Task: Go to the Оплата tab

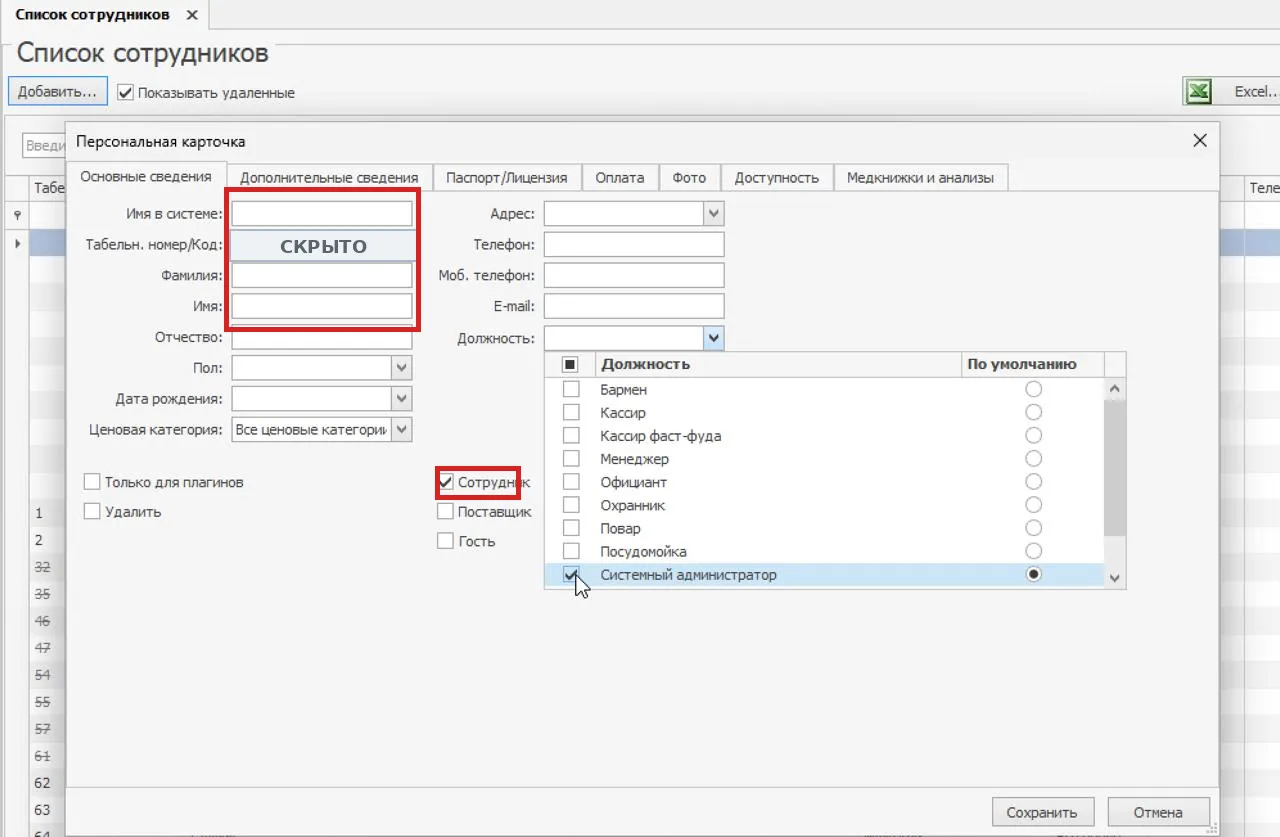Action: 620,178
